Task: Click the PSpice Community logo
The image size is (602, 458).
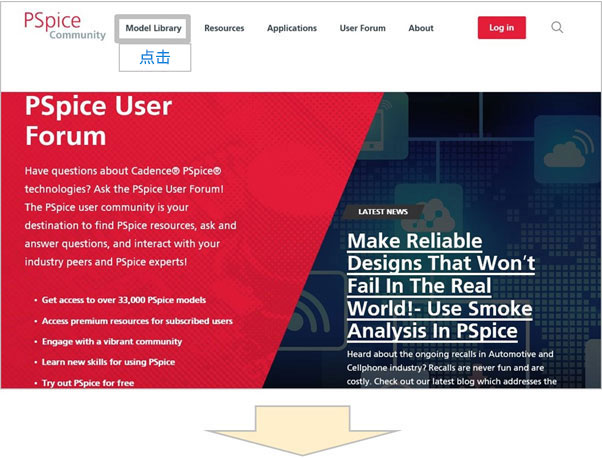Action: [x=64, y=26]
